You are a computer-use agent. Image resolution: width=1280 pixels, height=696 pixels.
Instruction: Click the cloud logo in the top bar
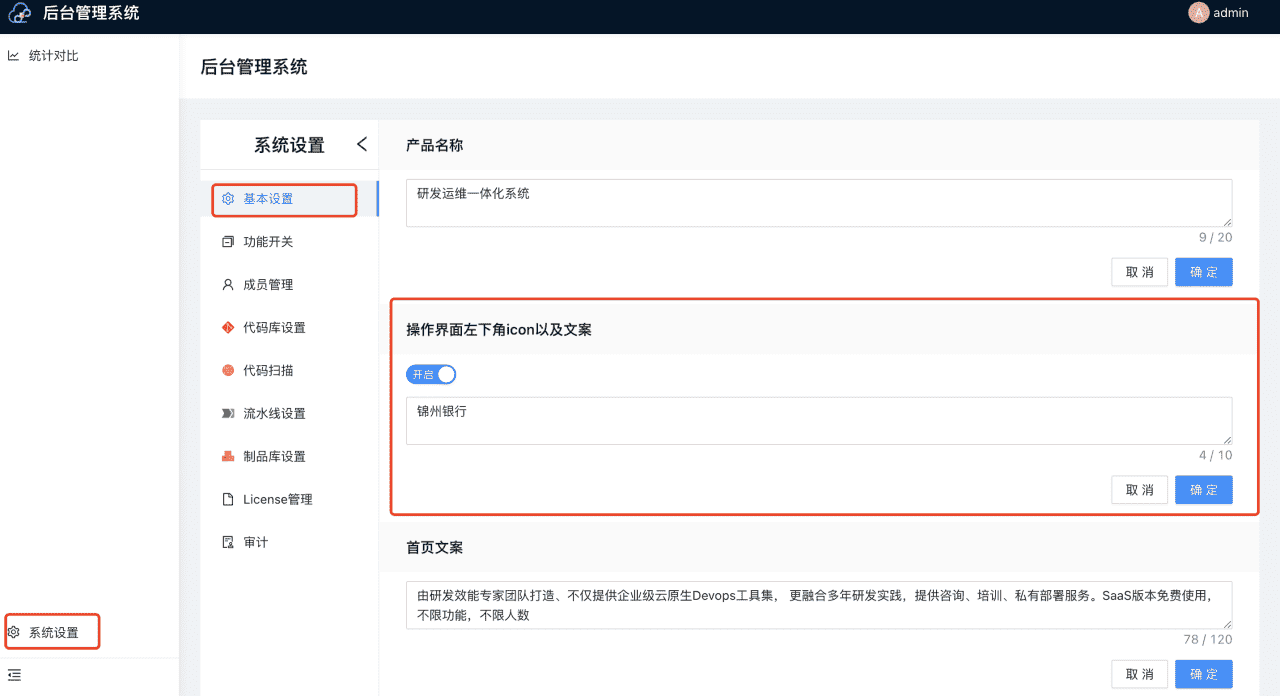pos(19,14)
